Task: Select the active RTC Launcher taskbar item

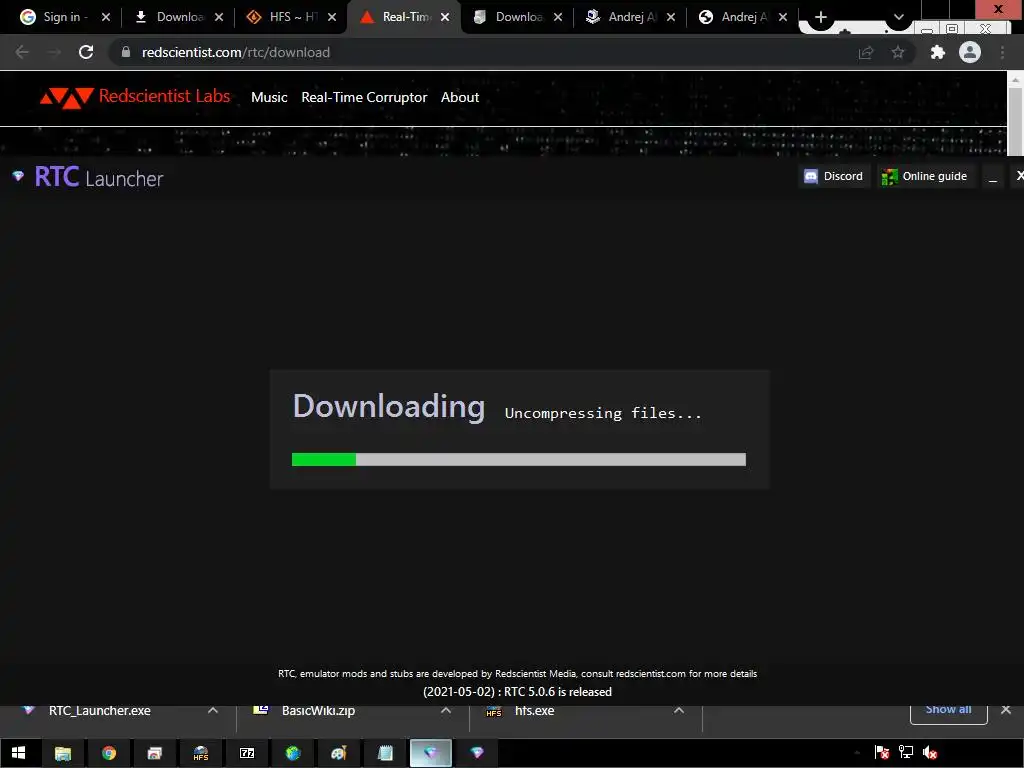Action: (430, 753)
